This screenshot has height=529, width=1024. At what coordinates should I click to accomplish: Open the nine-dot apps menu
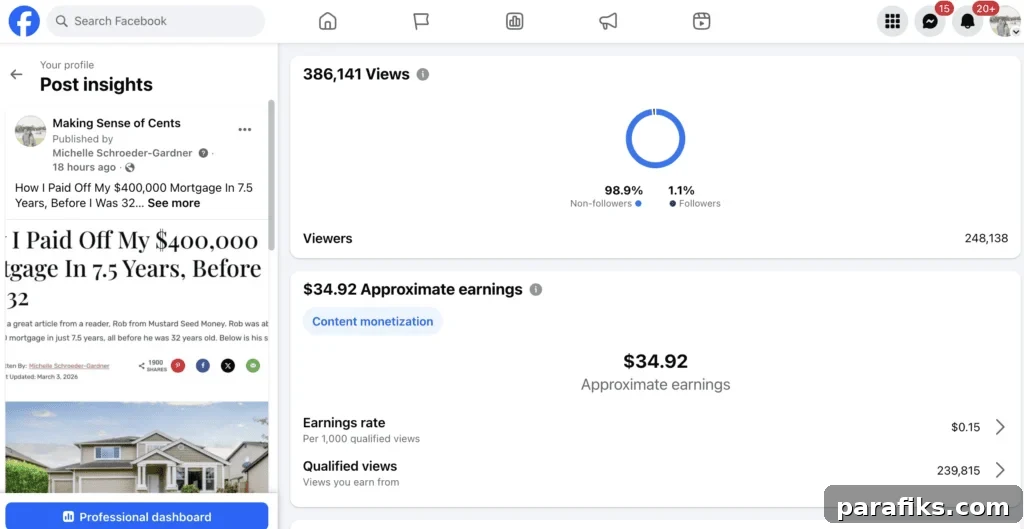pos(892,22)
